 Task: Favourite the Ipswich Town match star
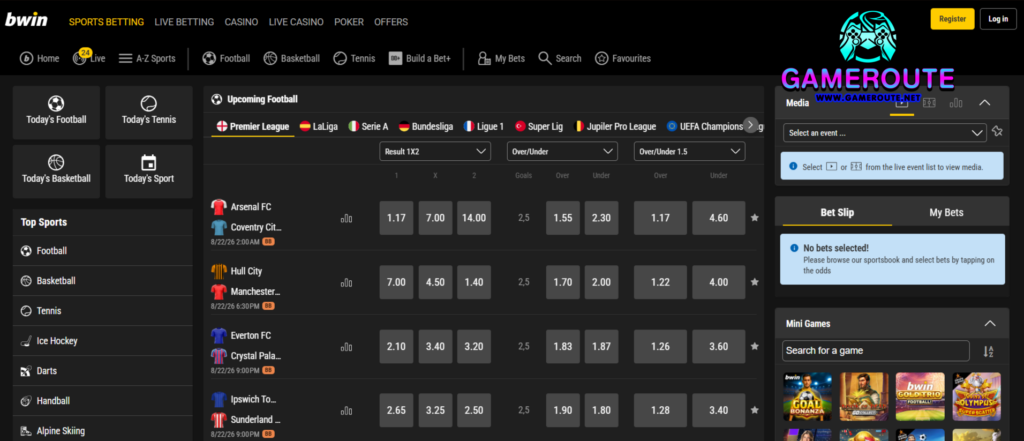tap(755, 410)
